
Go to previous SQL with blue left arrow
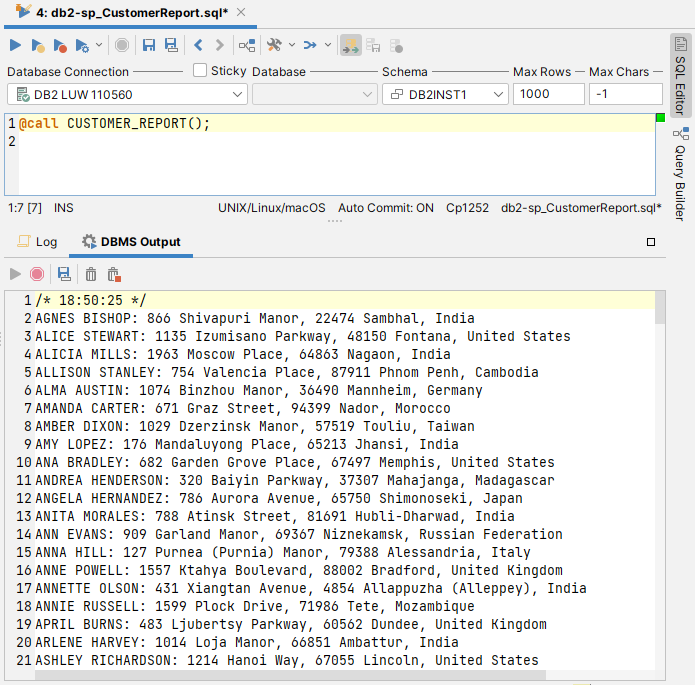coord(198,45)
